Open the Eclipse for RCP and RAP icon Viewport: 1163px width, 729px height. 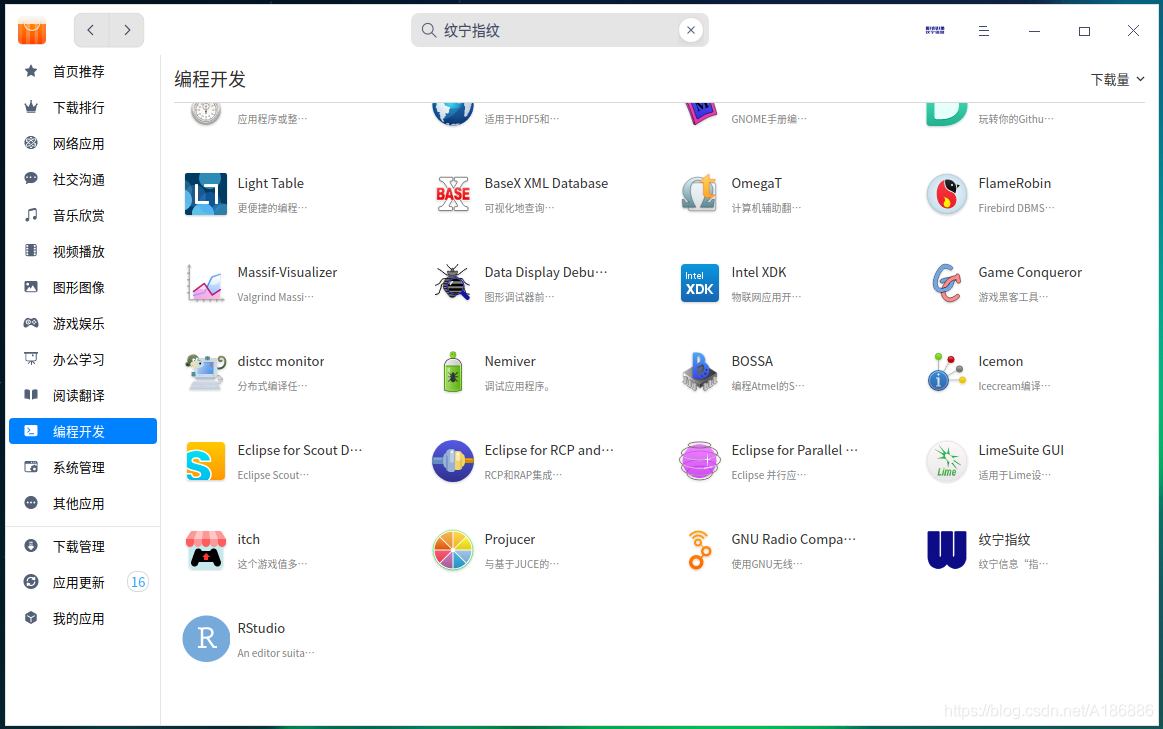click(452, 461)
